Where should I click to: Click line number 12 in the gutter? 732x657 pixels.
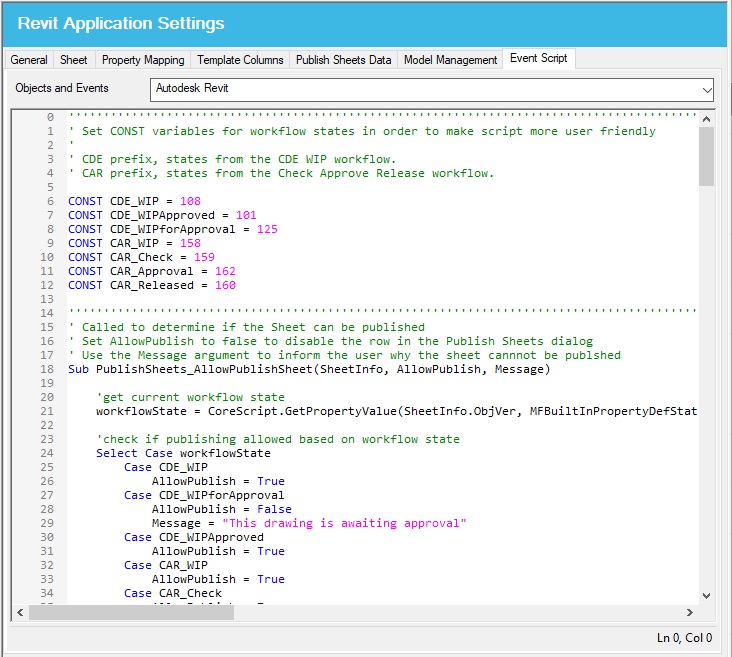tap(48, 285)
